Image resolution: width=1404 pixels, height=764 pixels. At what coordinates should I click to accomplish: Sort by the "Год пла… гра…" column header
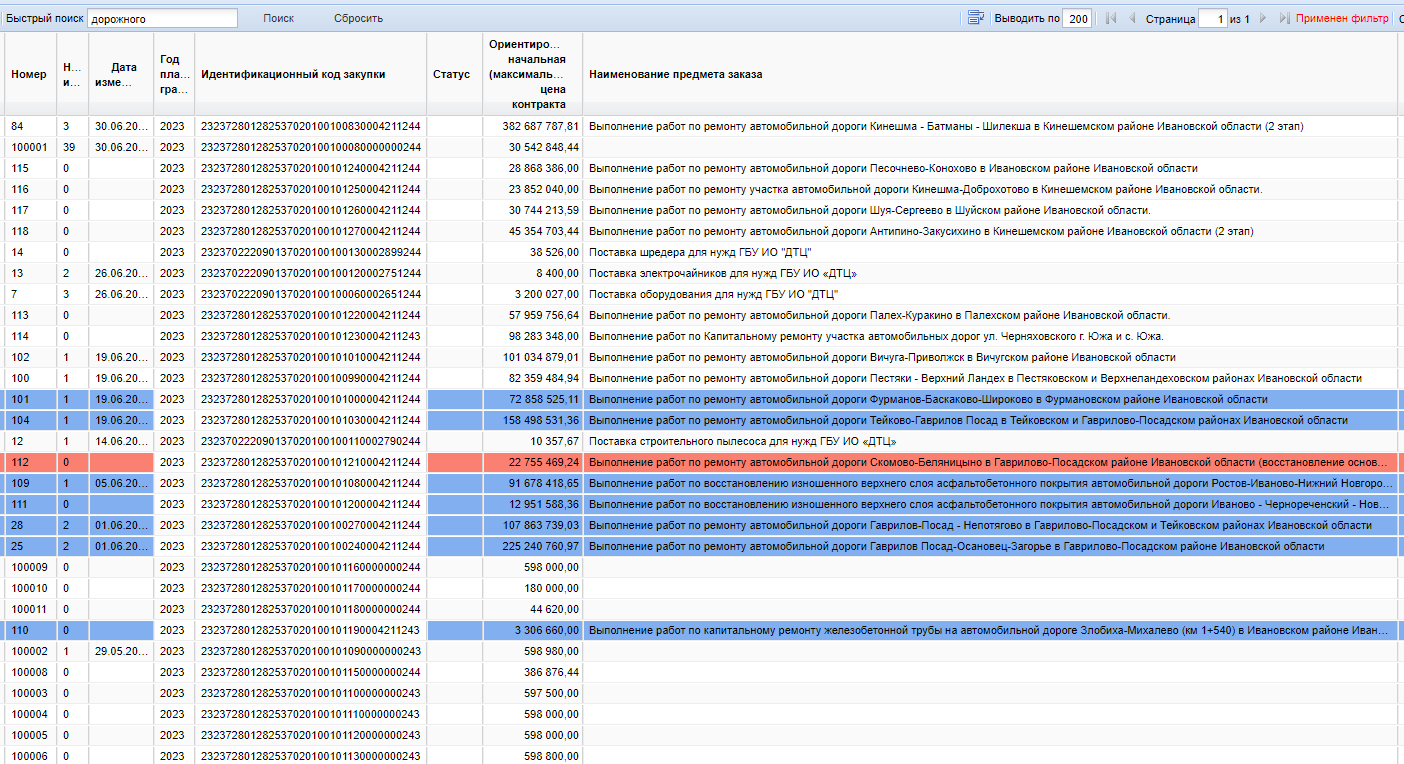point(174,74)
